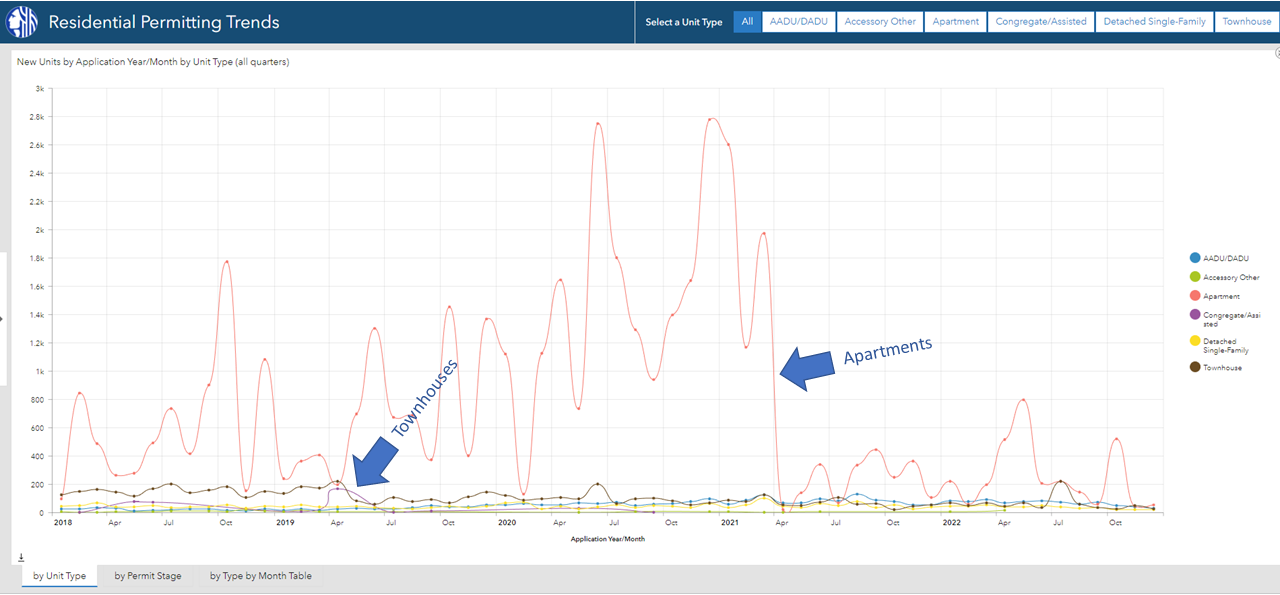Select the by Unit Type tab
This screenshot has height=595, width=1280.
pos(59,576)
